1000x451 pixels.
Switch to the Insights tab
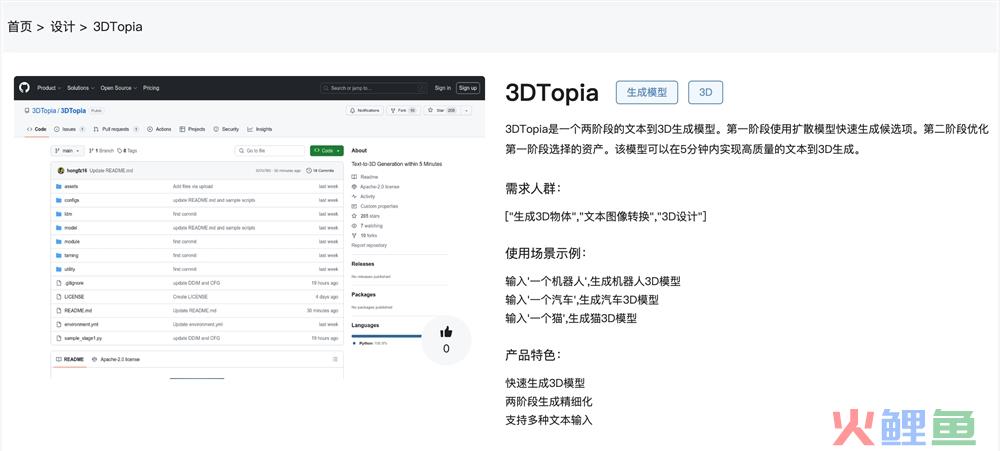[x=260, y=129]
